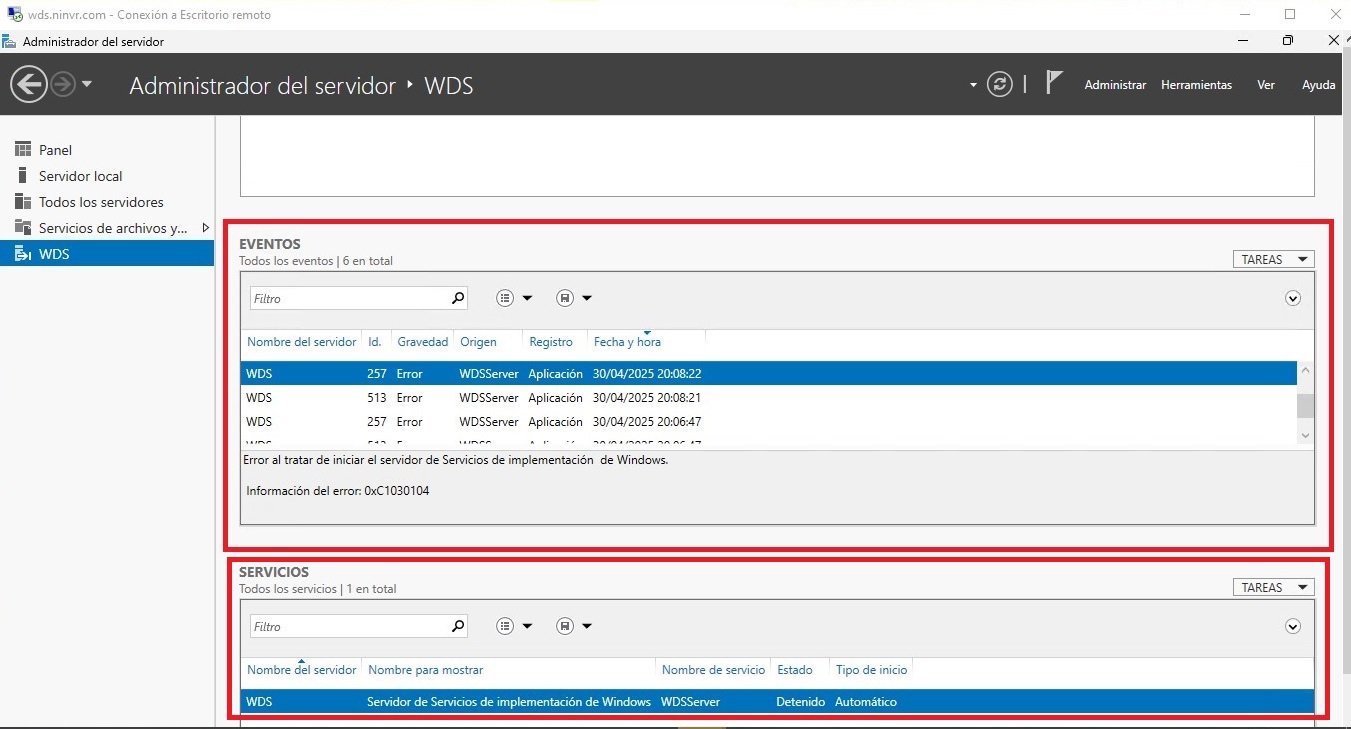Sort events by Id. column
Image resolution: width=1351 pixels, height=729 pixels.
tap(375, 342)
